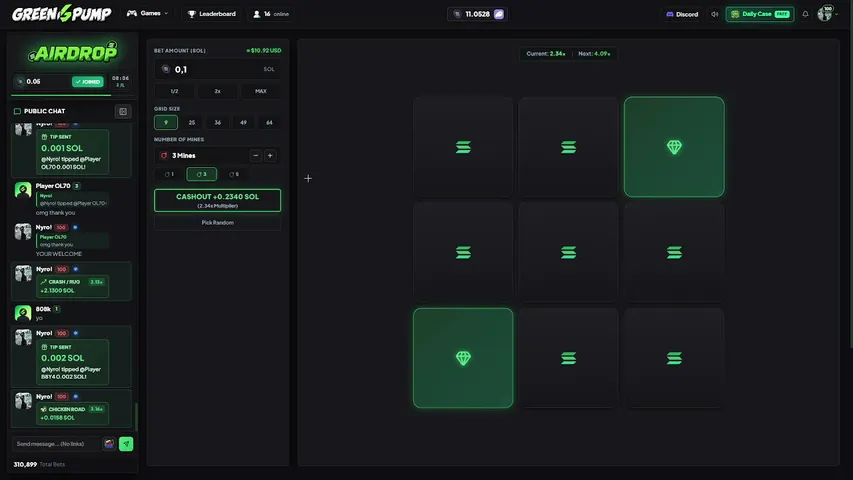The width and height of the screenshot is (853, 480).
Task: Select grid size 64
Action: (269, 122)
